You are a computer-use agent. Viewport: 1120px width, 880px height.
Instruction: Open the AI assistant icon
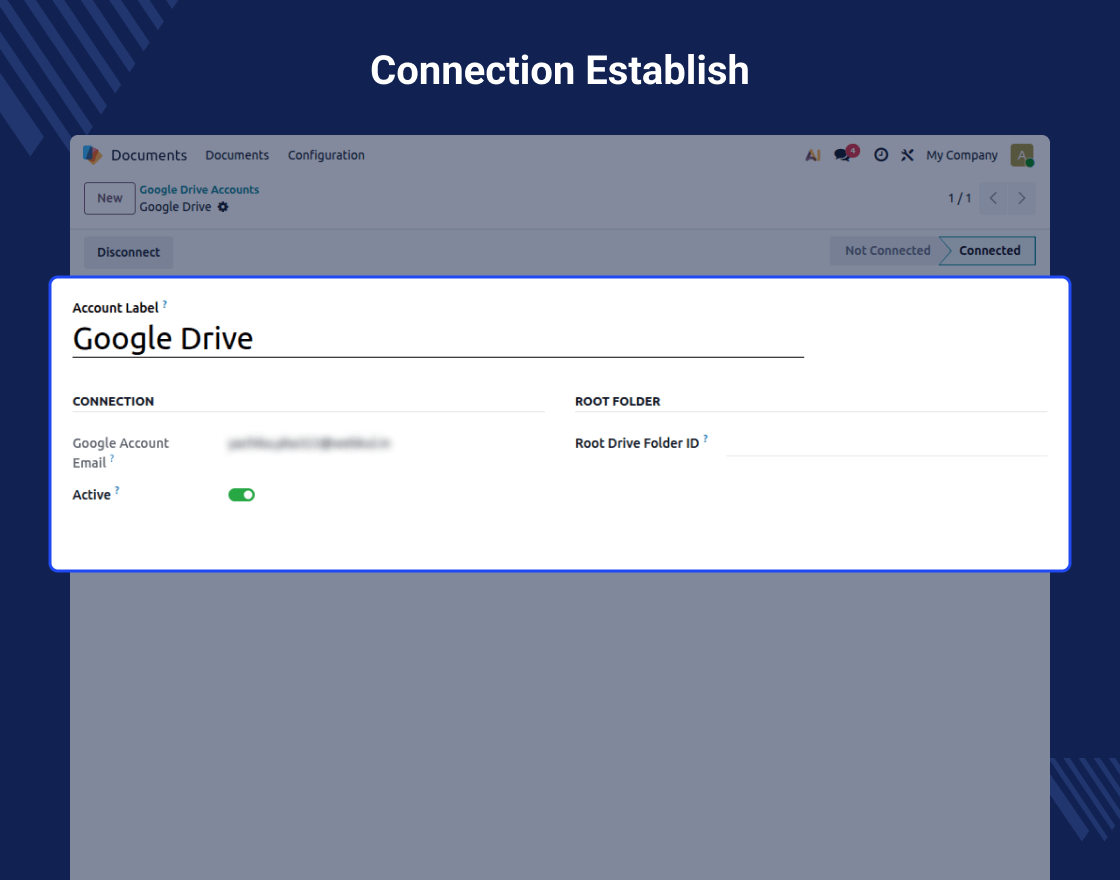813,155
